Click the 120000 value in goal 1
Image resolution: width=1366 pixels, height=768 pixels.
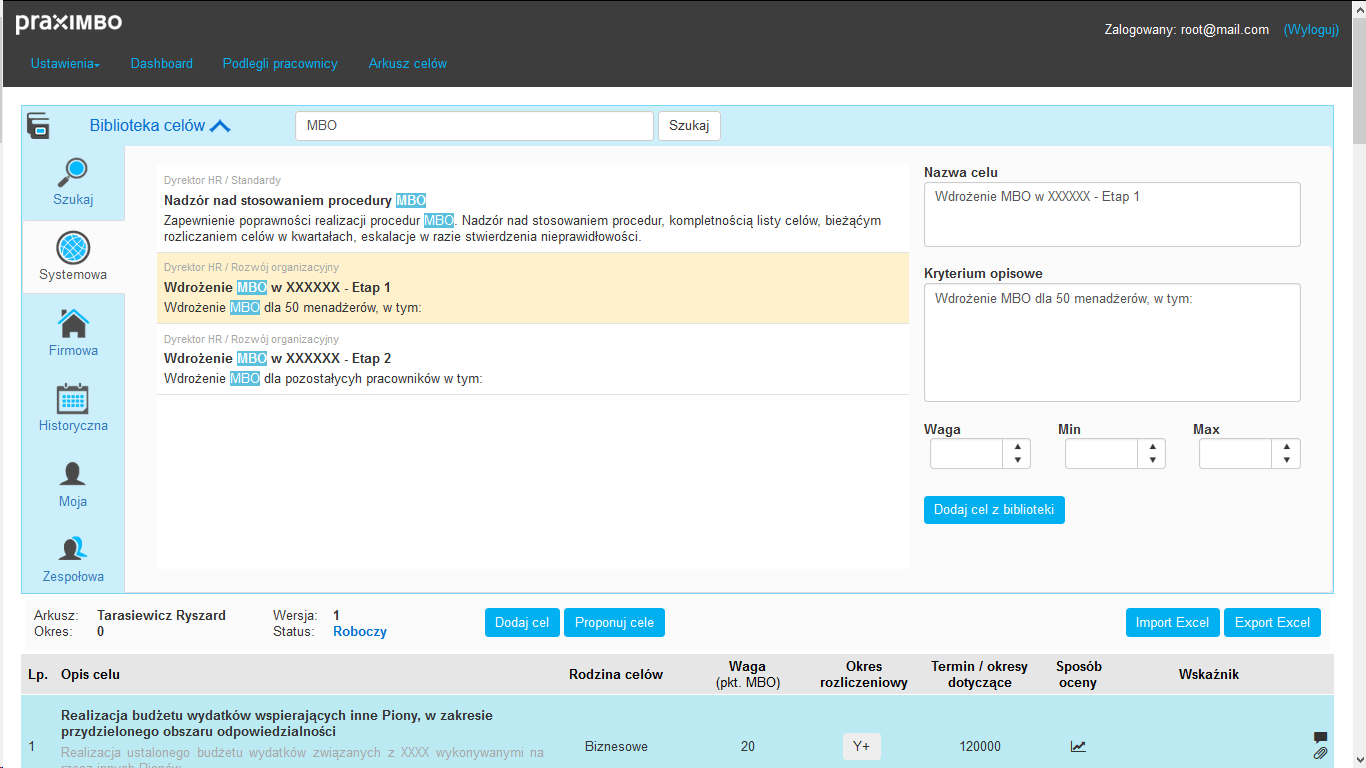pyautogui.click(x=979, y=747)
